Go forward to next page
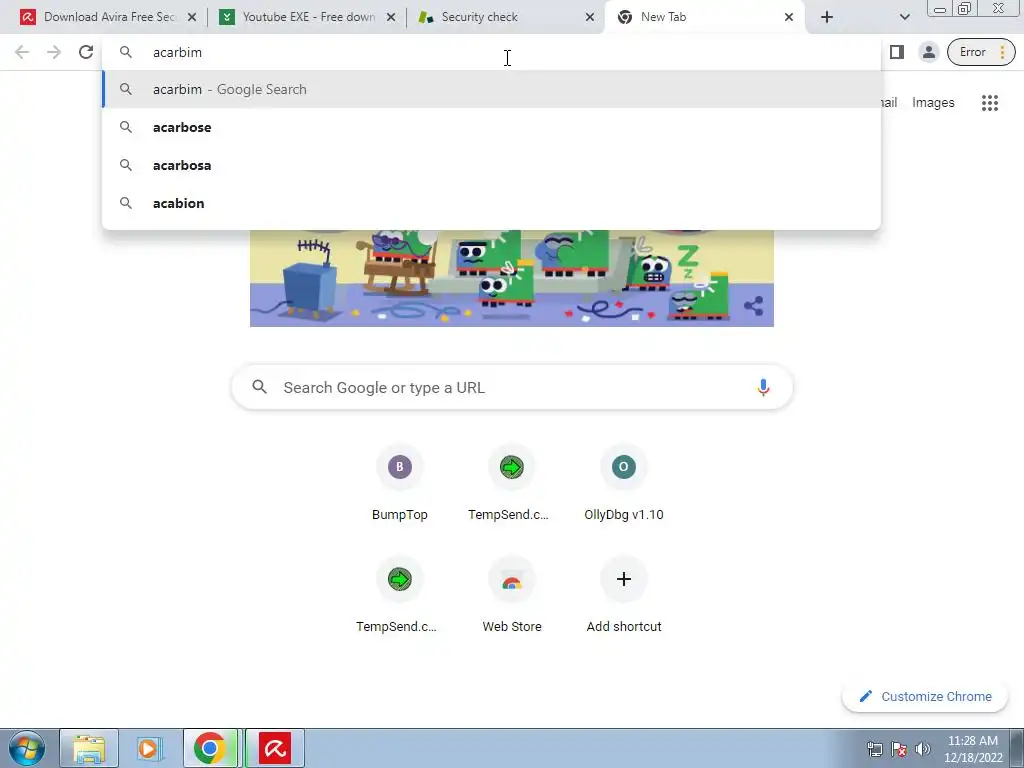Image resolution: width=1024 pixels, height=768 pixels. 54,52
